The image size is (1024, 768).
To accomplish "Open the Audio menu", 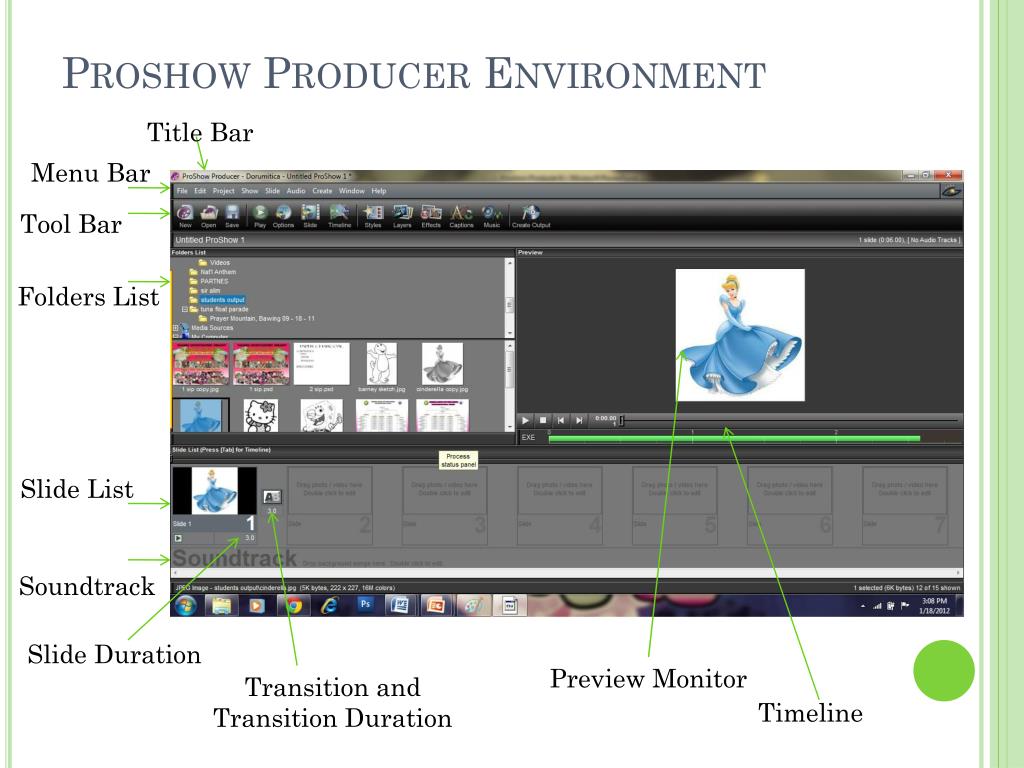I will click(x=296, y=191).
